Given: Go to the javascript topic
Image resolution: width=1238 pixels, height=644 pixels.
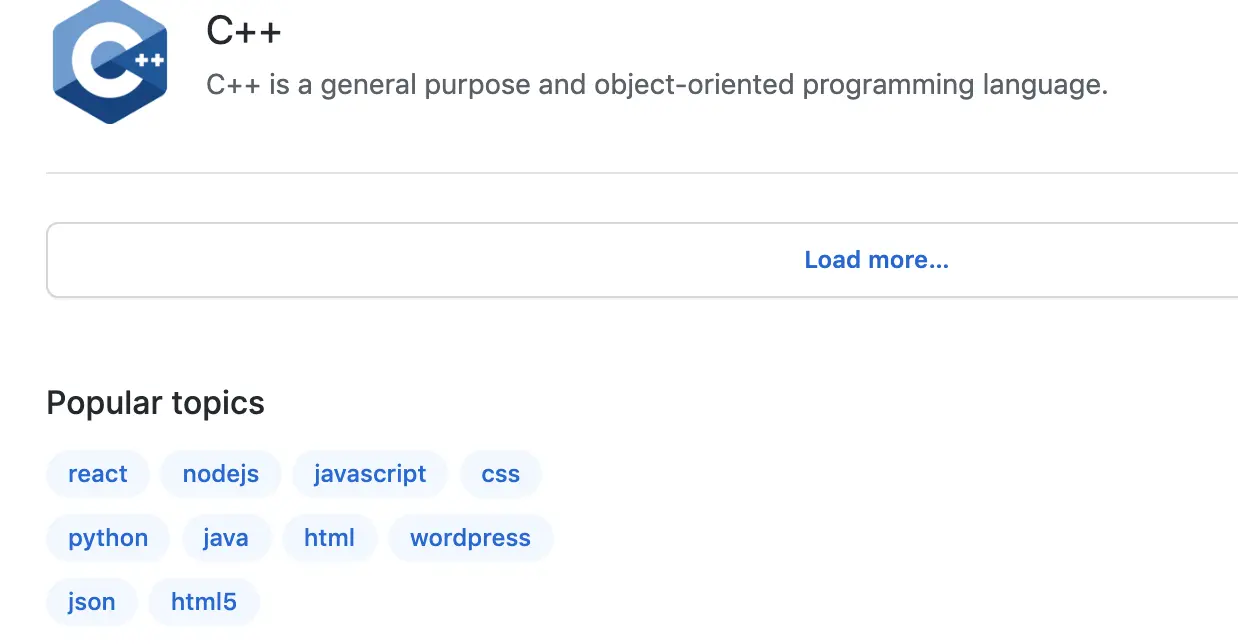Looking at the screenshot, I should 370,474.
